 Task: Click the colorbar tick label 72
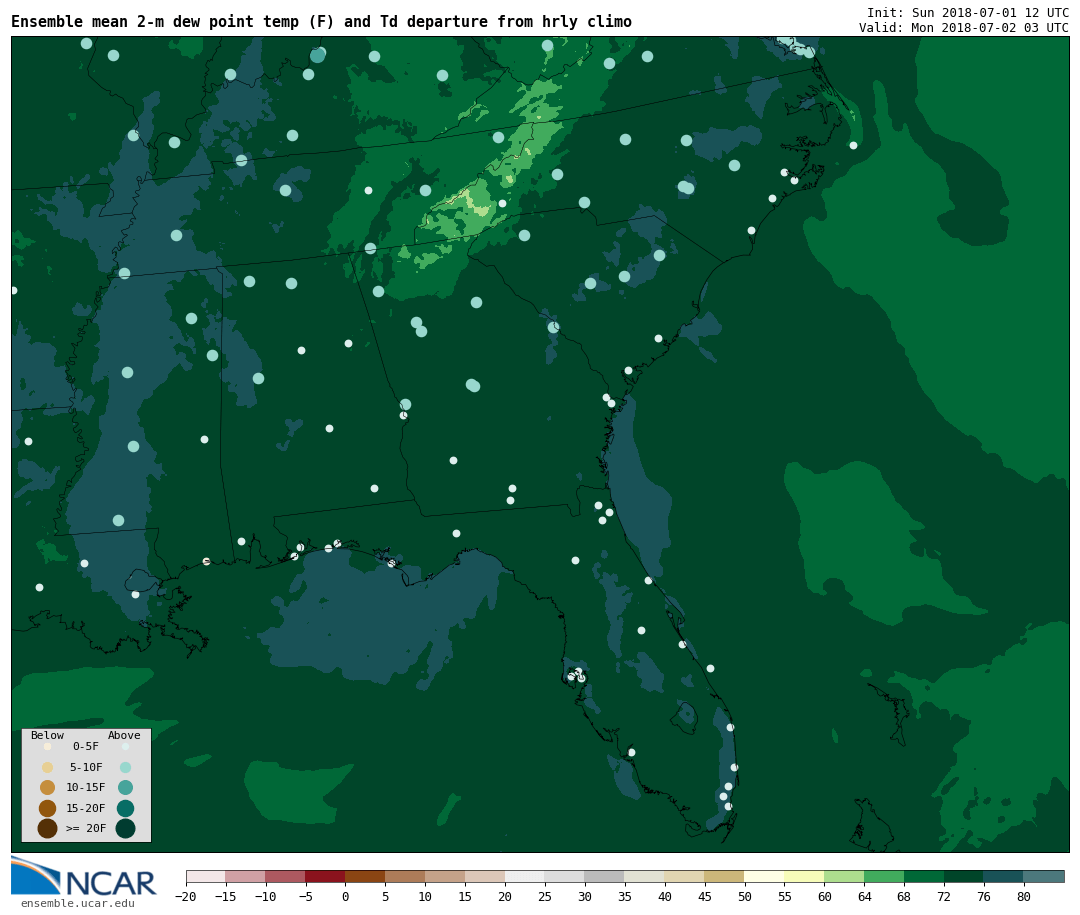click(944, 896)
